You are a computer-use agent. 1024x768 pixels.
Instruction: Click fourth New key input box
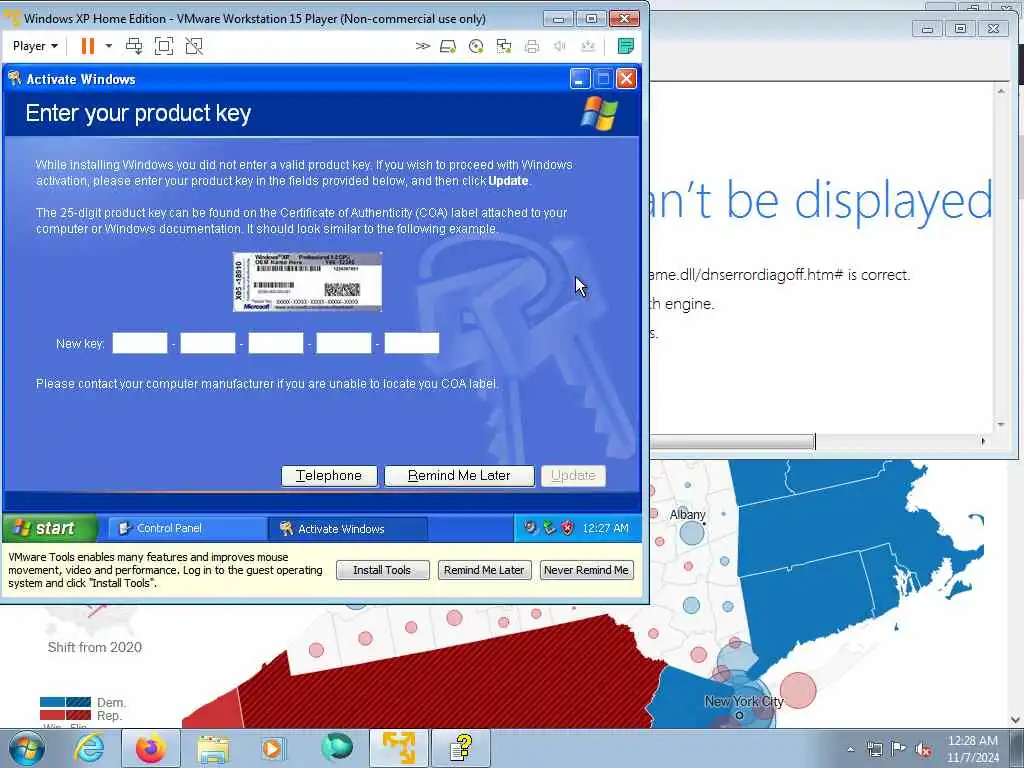[x=344, y=343]
